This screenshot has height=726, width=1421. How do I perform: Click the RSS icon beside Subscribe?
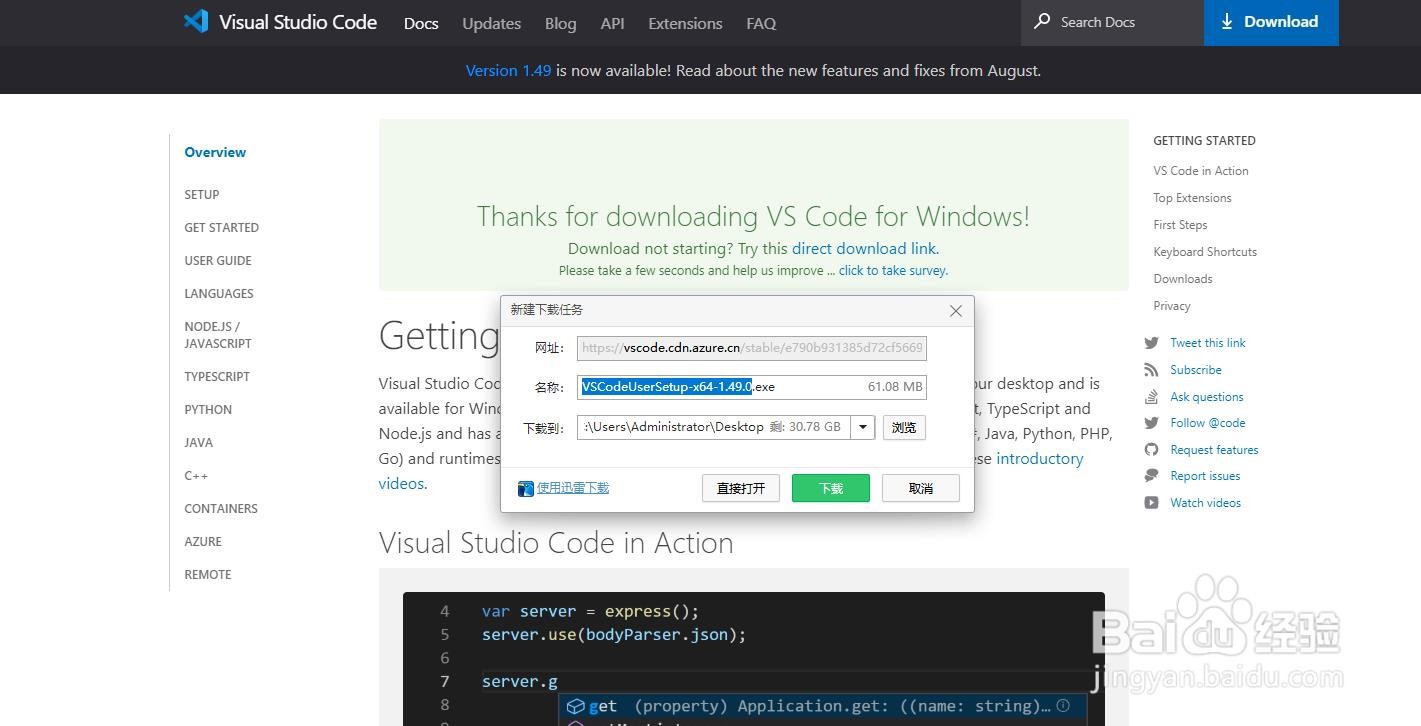point(1152,370)
